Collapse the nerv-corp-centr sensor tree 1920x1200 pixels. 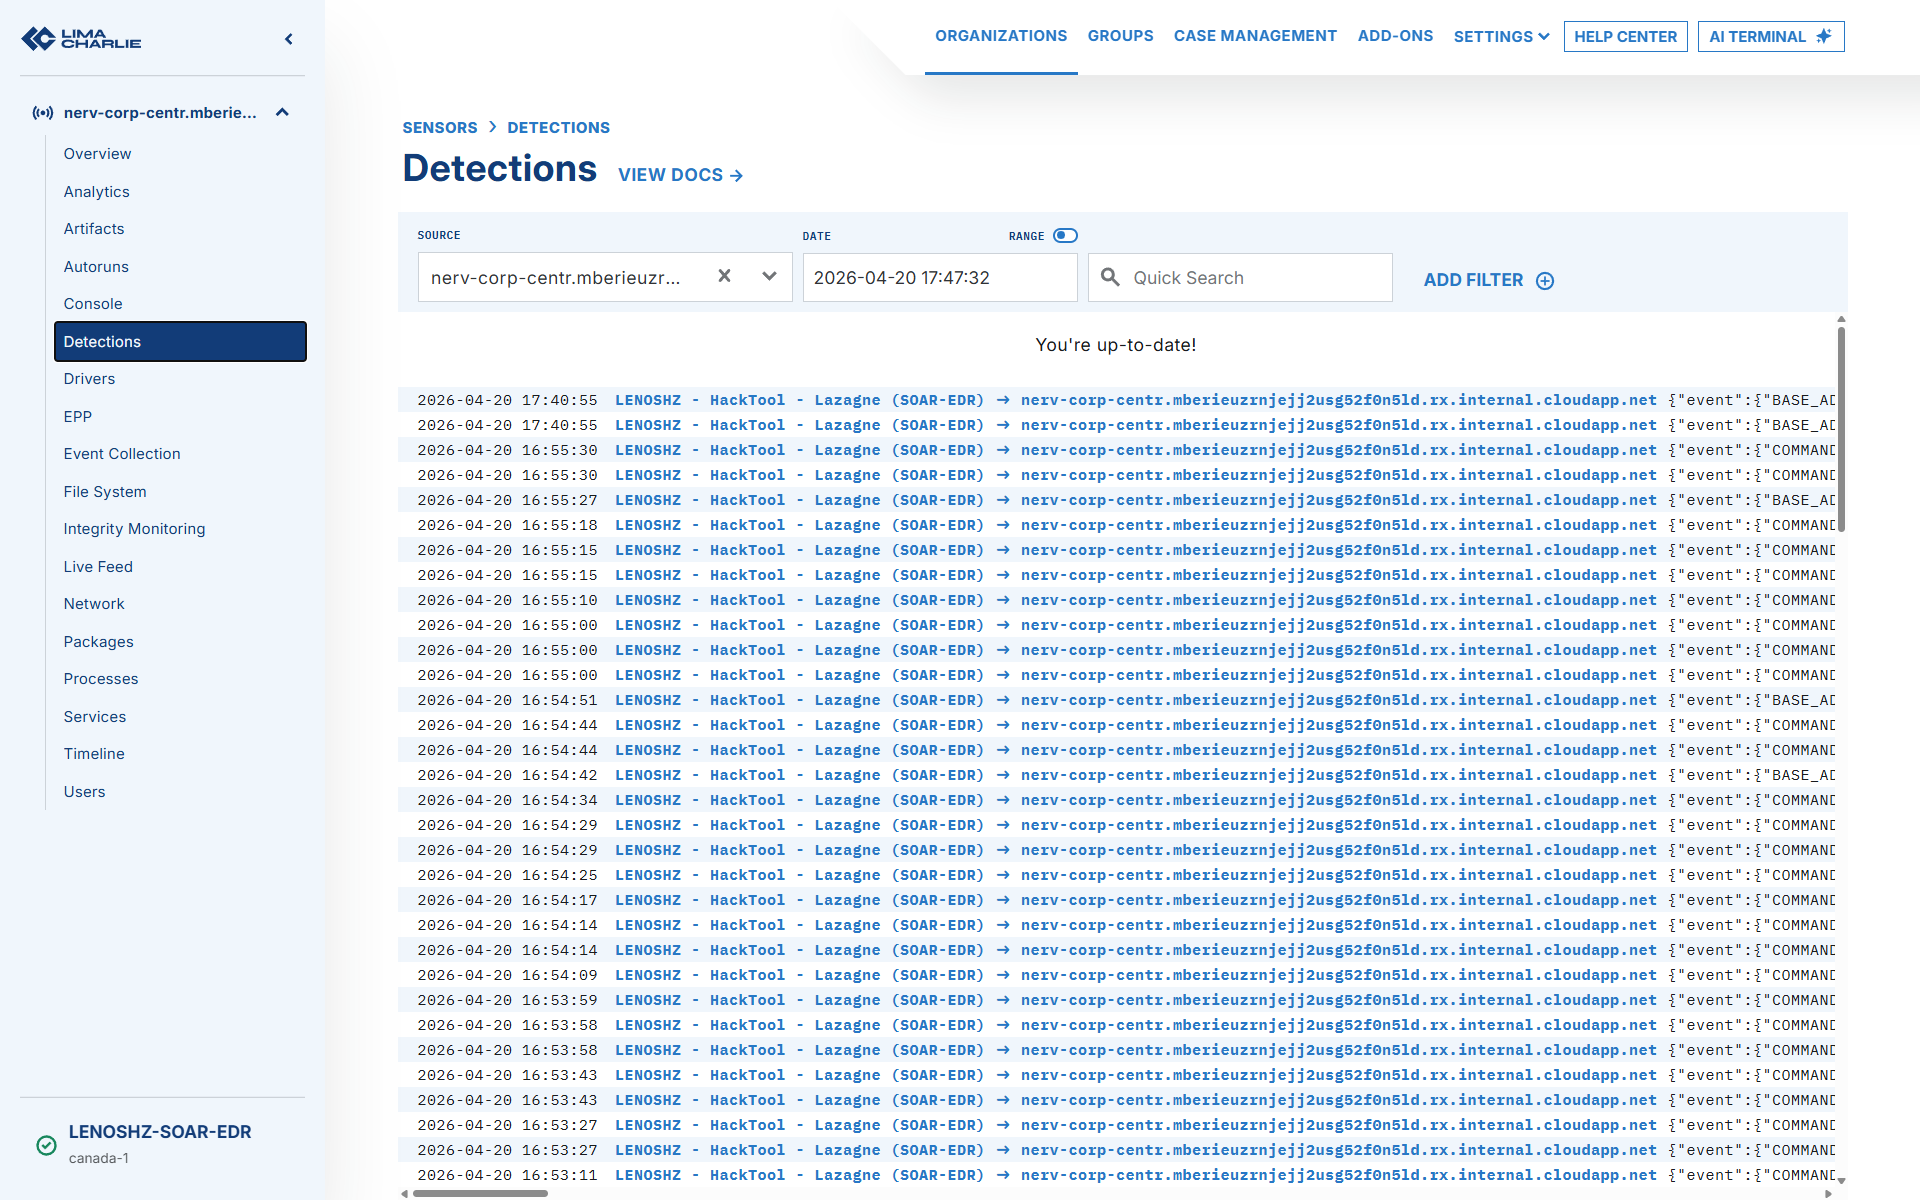pos(282,113)
